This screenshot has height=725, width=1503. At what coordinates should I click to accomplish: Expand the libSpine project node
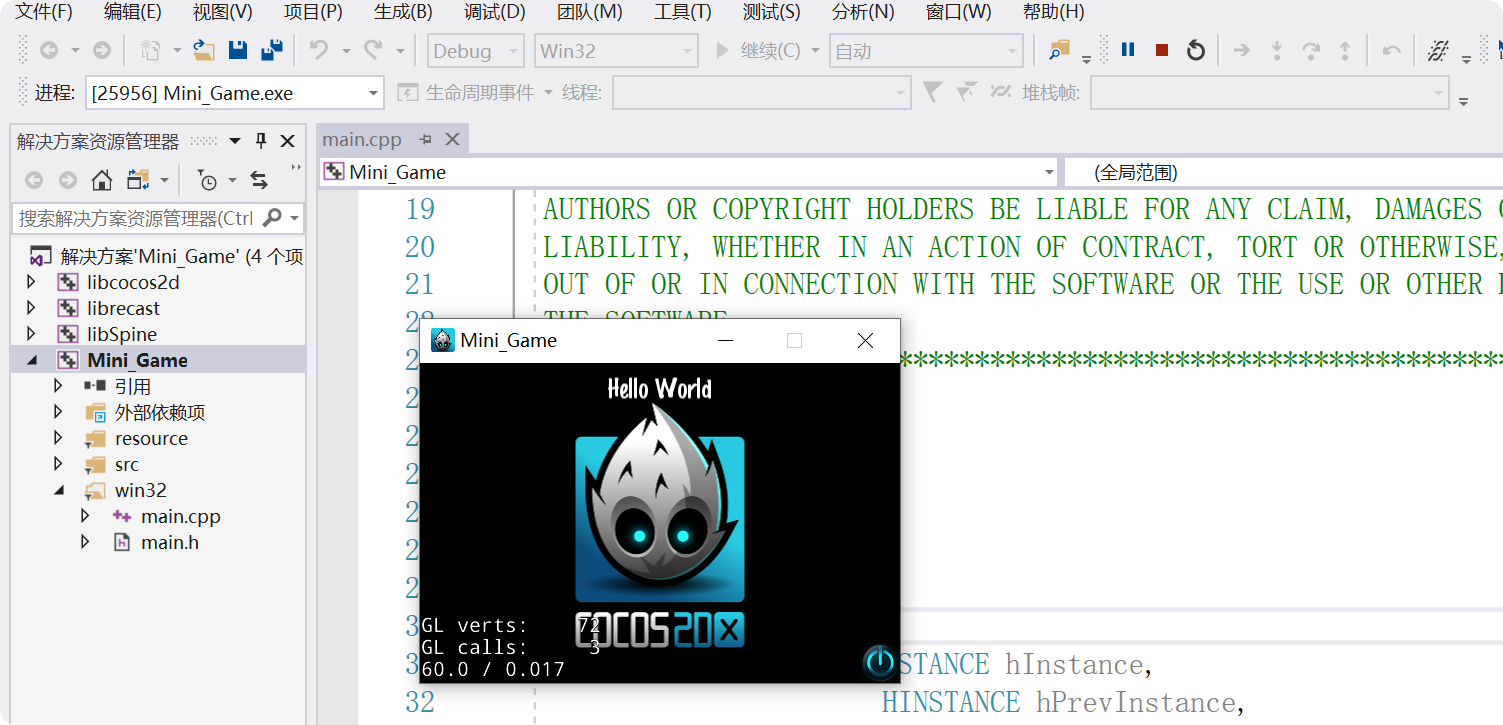[31, 334]
